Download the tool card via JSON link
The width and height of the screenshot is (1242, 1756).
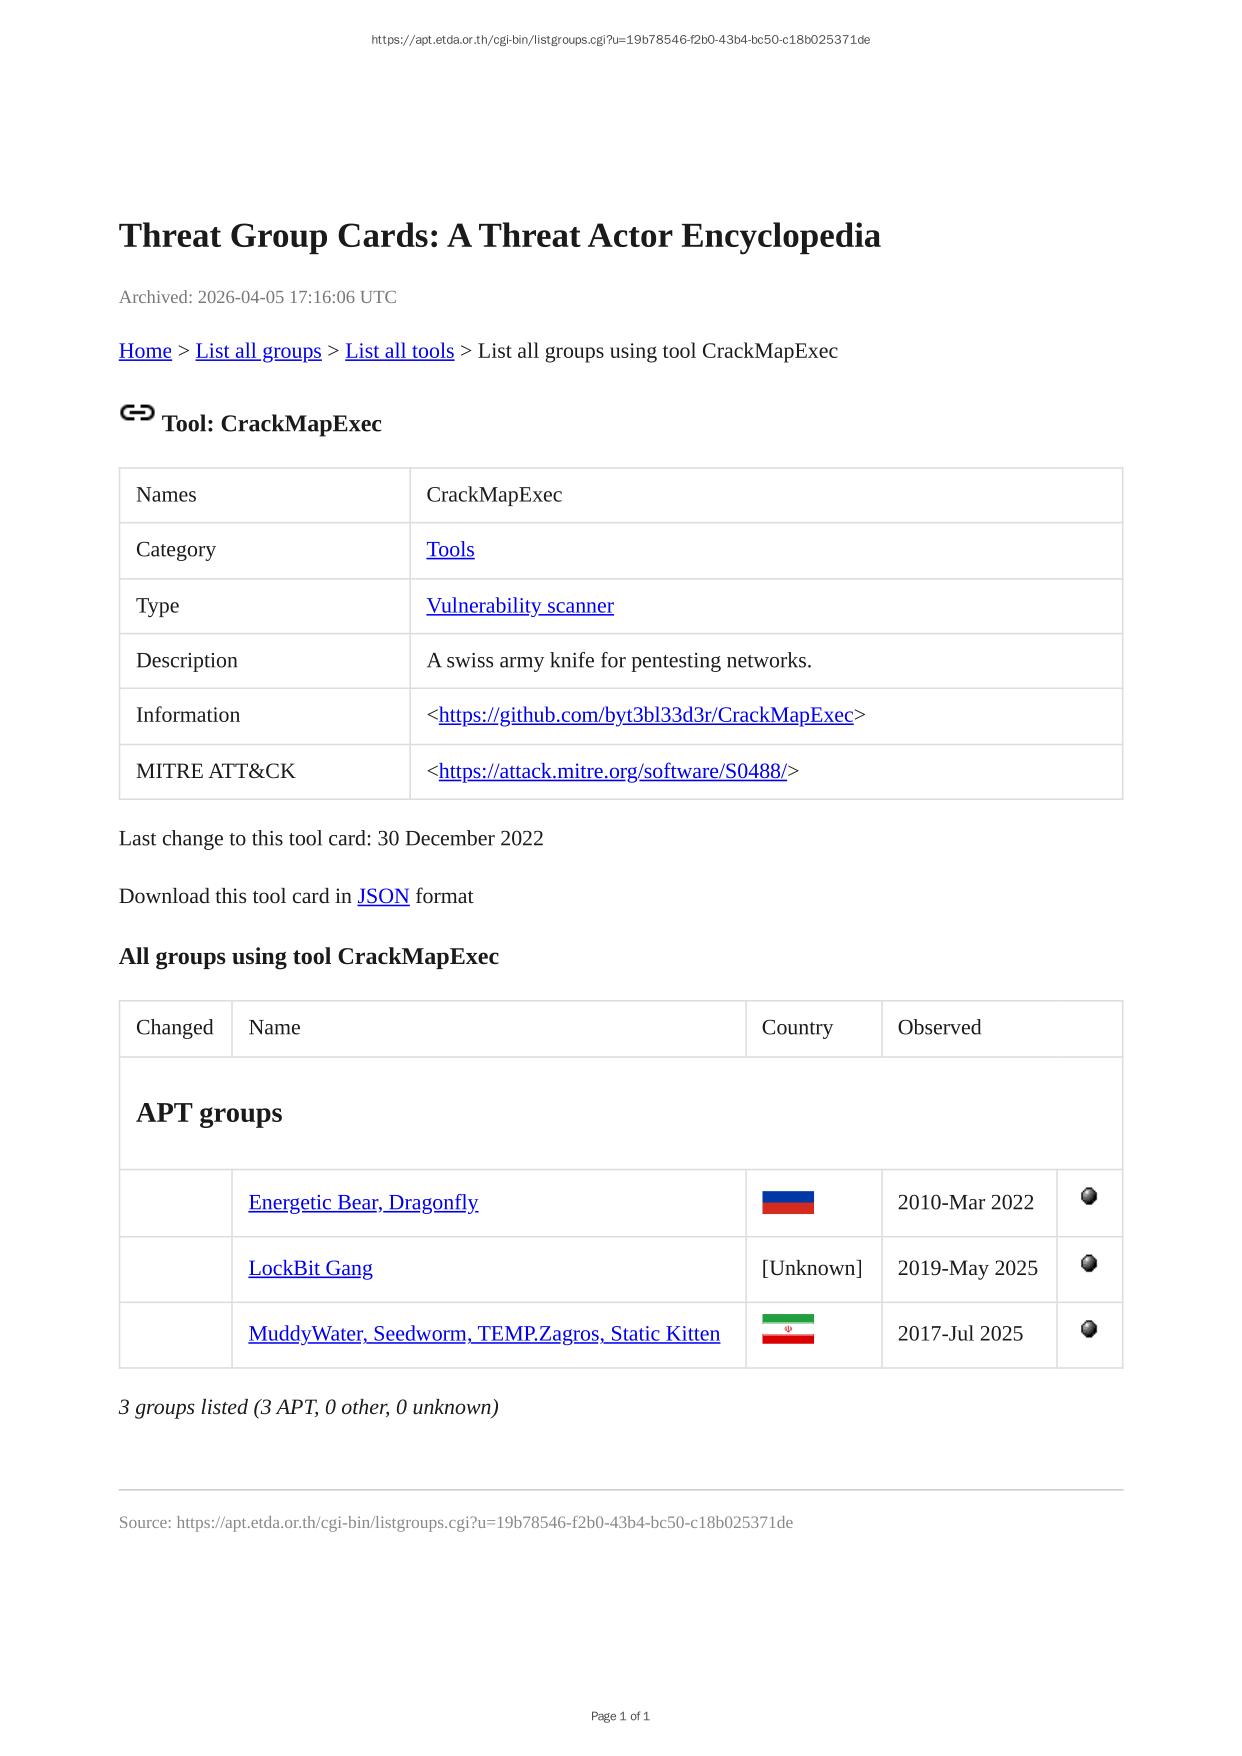[x=383, y=896]
